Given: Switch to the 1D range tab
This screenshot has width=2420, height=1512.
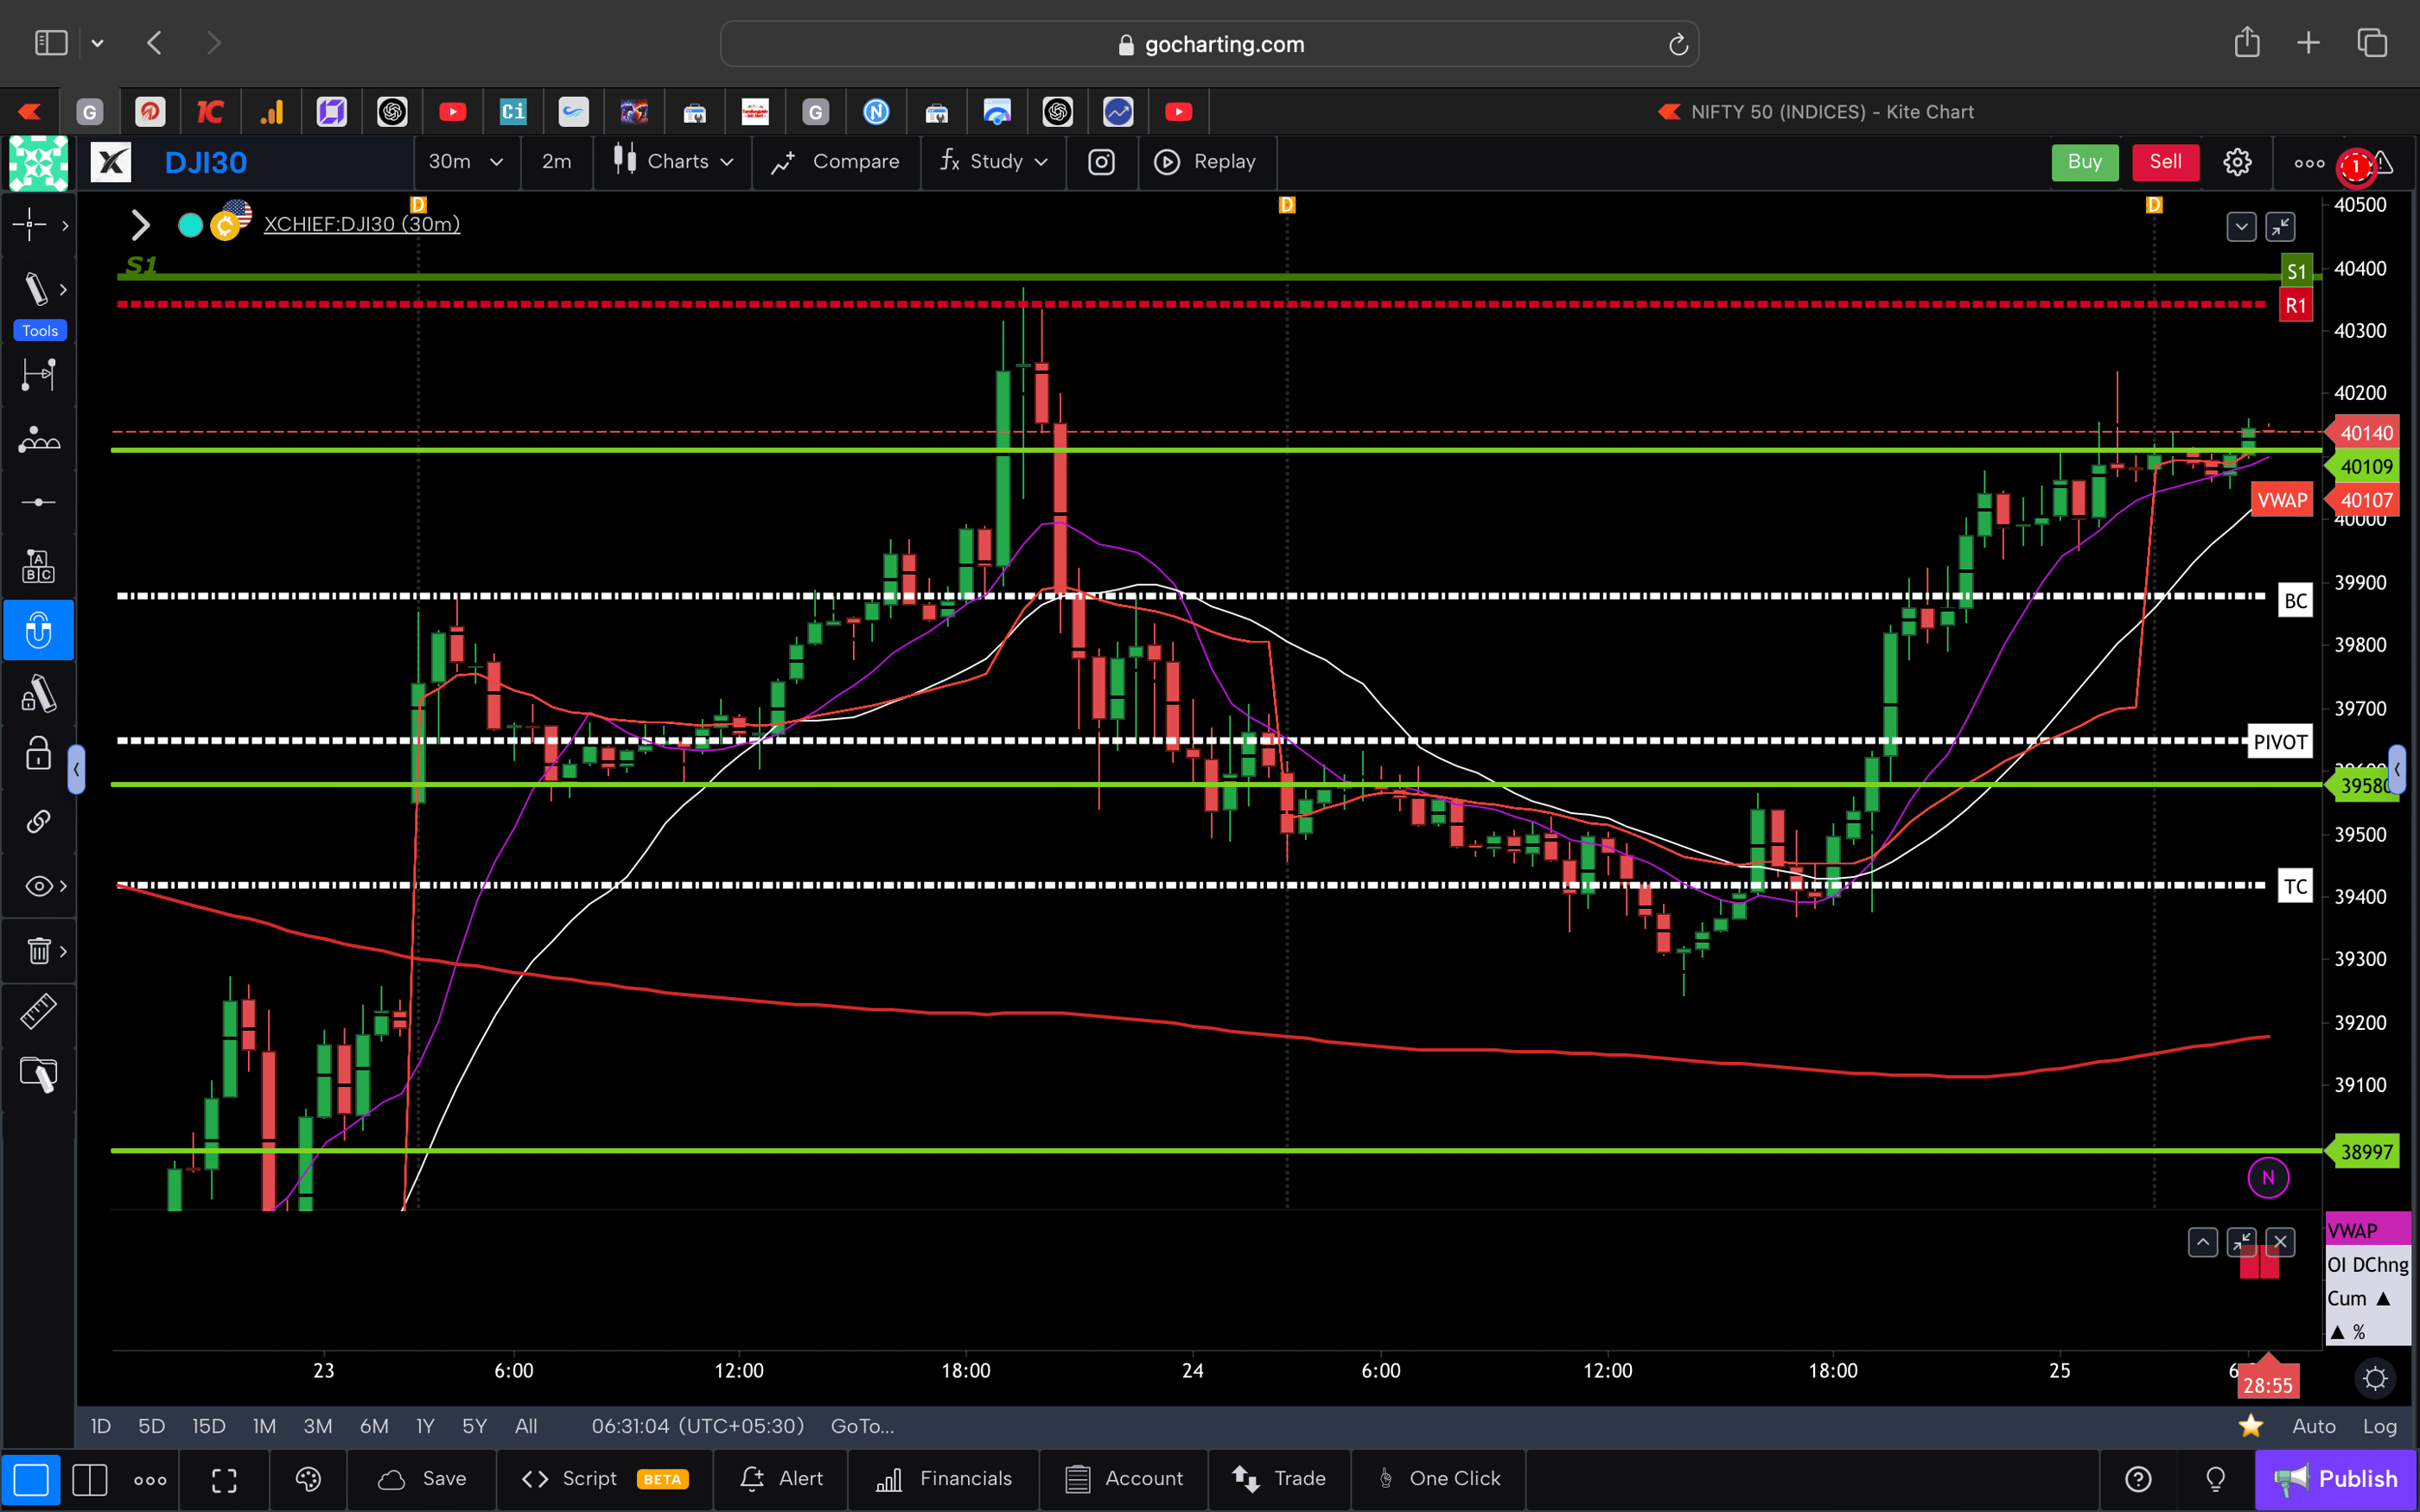Looking at the screenshot, I should (x=99, y=1426).
